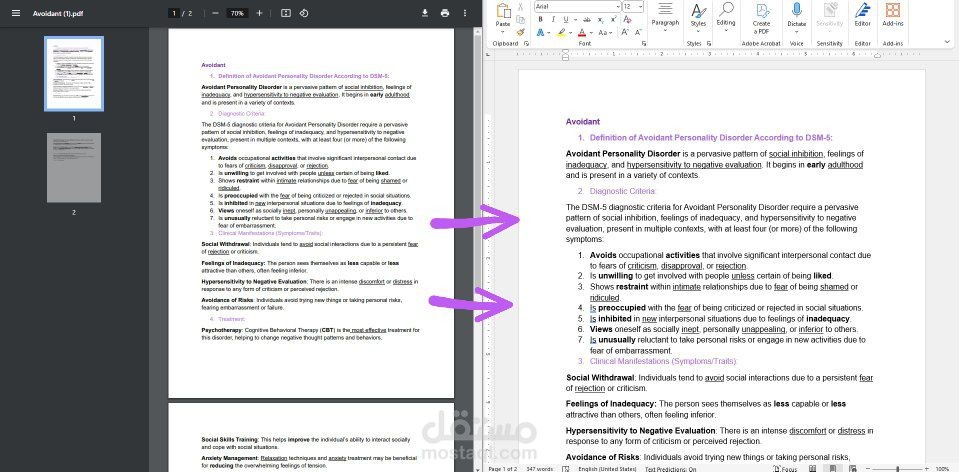Switch to Focus mode
This screenshot has width=959, height=472.
pyautogui.click(x=785, y=469)
